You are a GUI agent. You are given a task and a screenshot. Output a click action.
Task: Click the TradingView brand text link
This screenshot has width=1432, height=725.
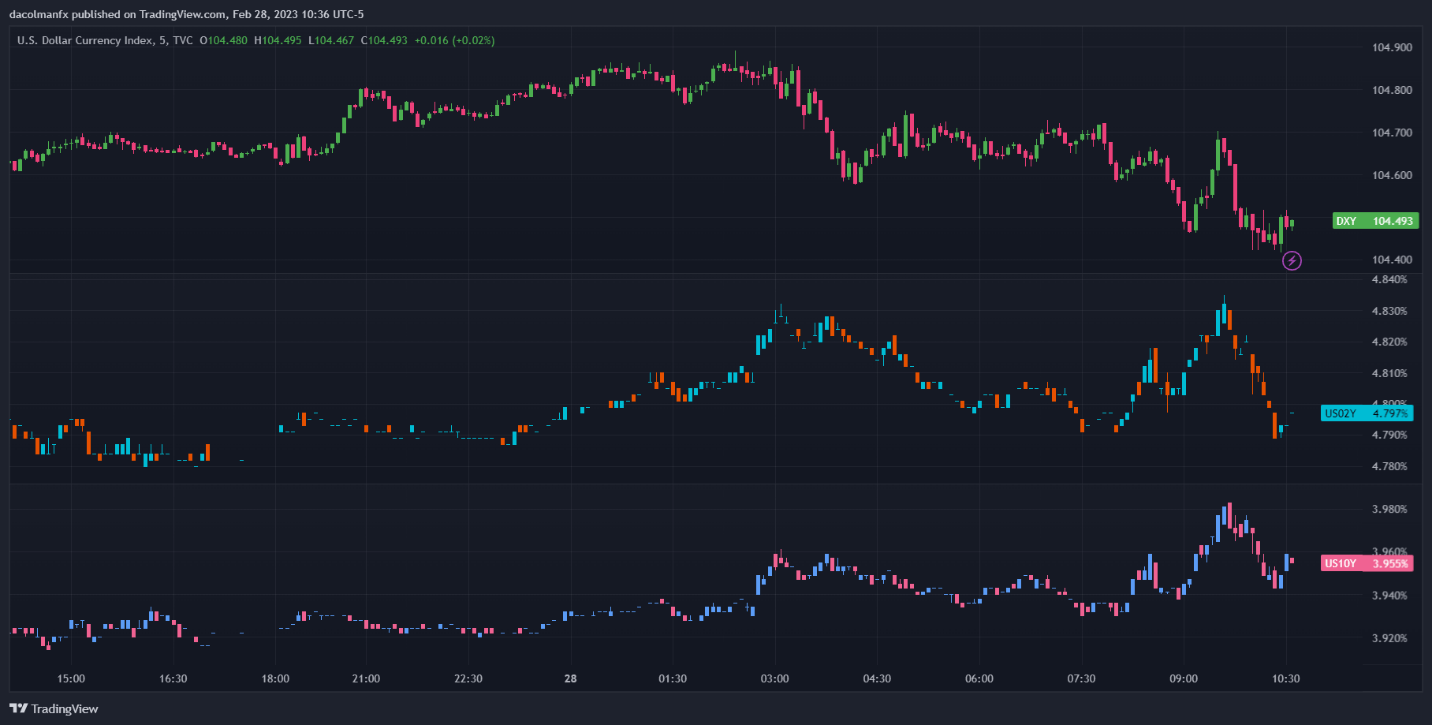point(65,709)
